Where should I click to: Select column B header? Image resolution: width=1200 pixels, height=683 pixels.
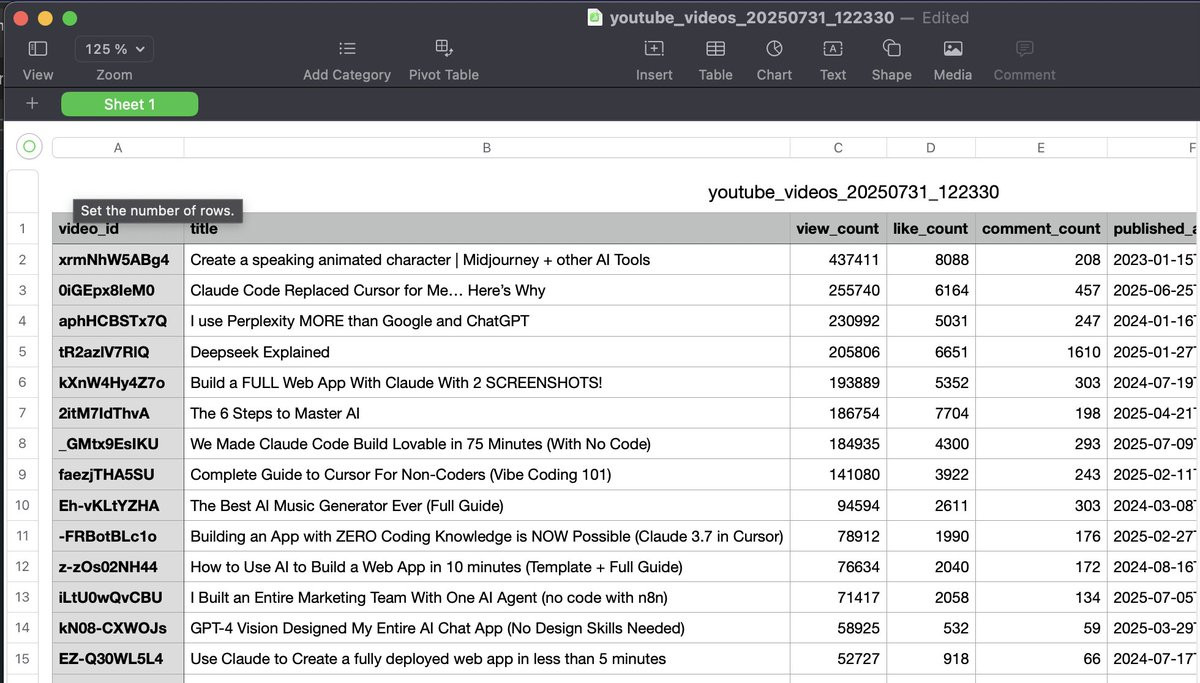click(x=487, y=148)
